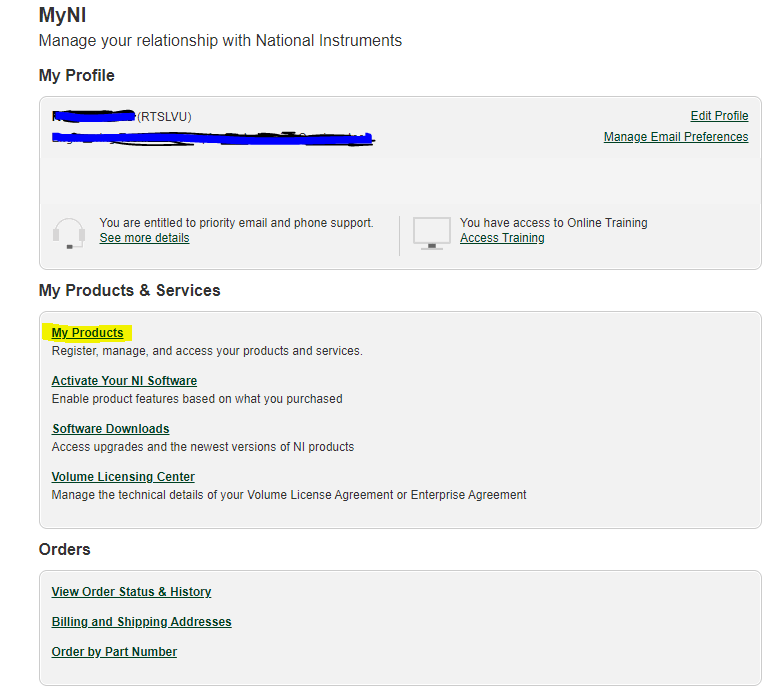Click 'Enable product features based on' description

tap(197, 399)
